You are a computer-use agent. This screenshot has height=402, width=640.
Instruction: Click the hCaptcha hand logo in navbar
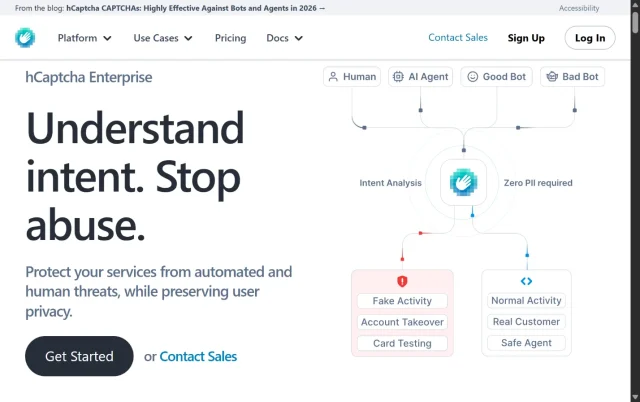coord(25,38)
